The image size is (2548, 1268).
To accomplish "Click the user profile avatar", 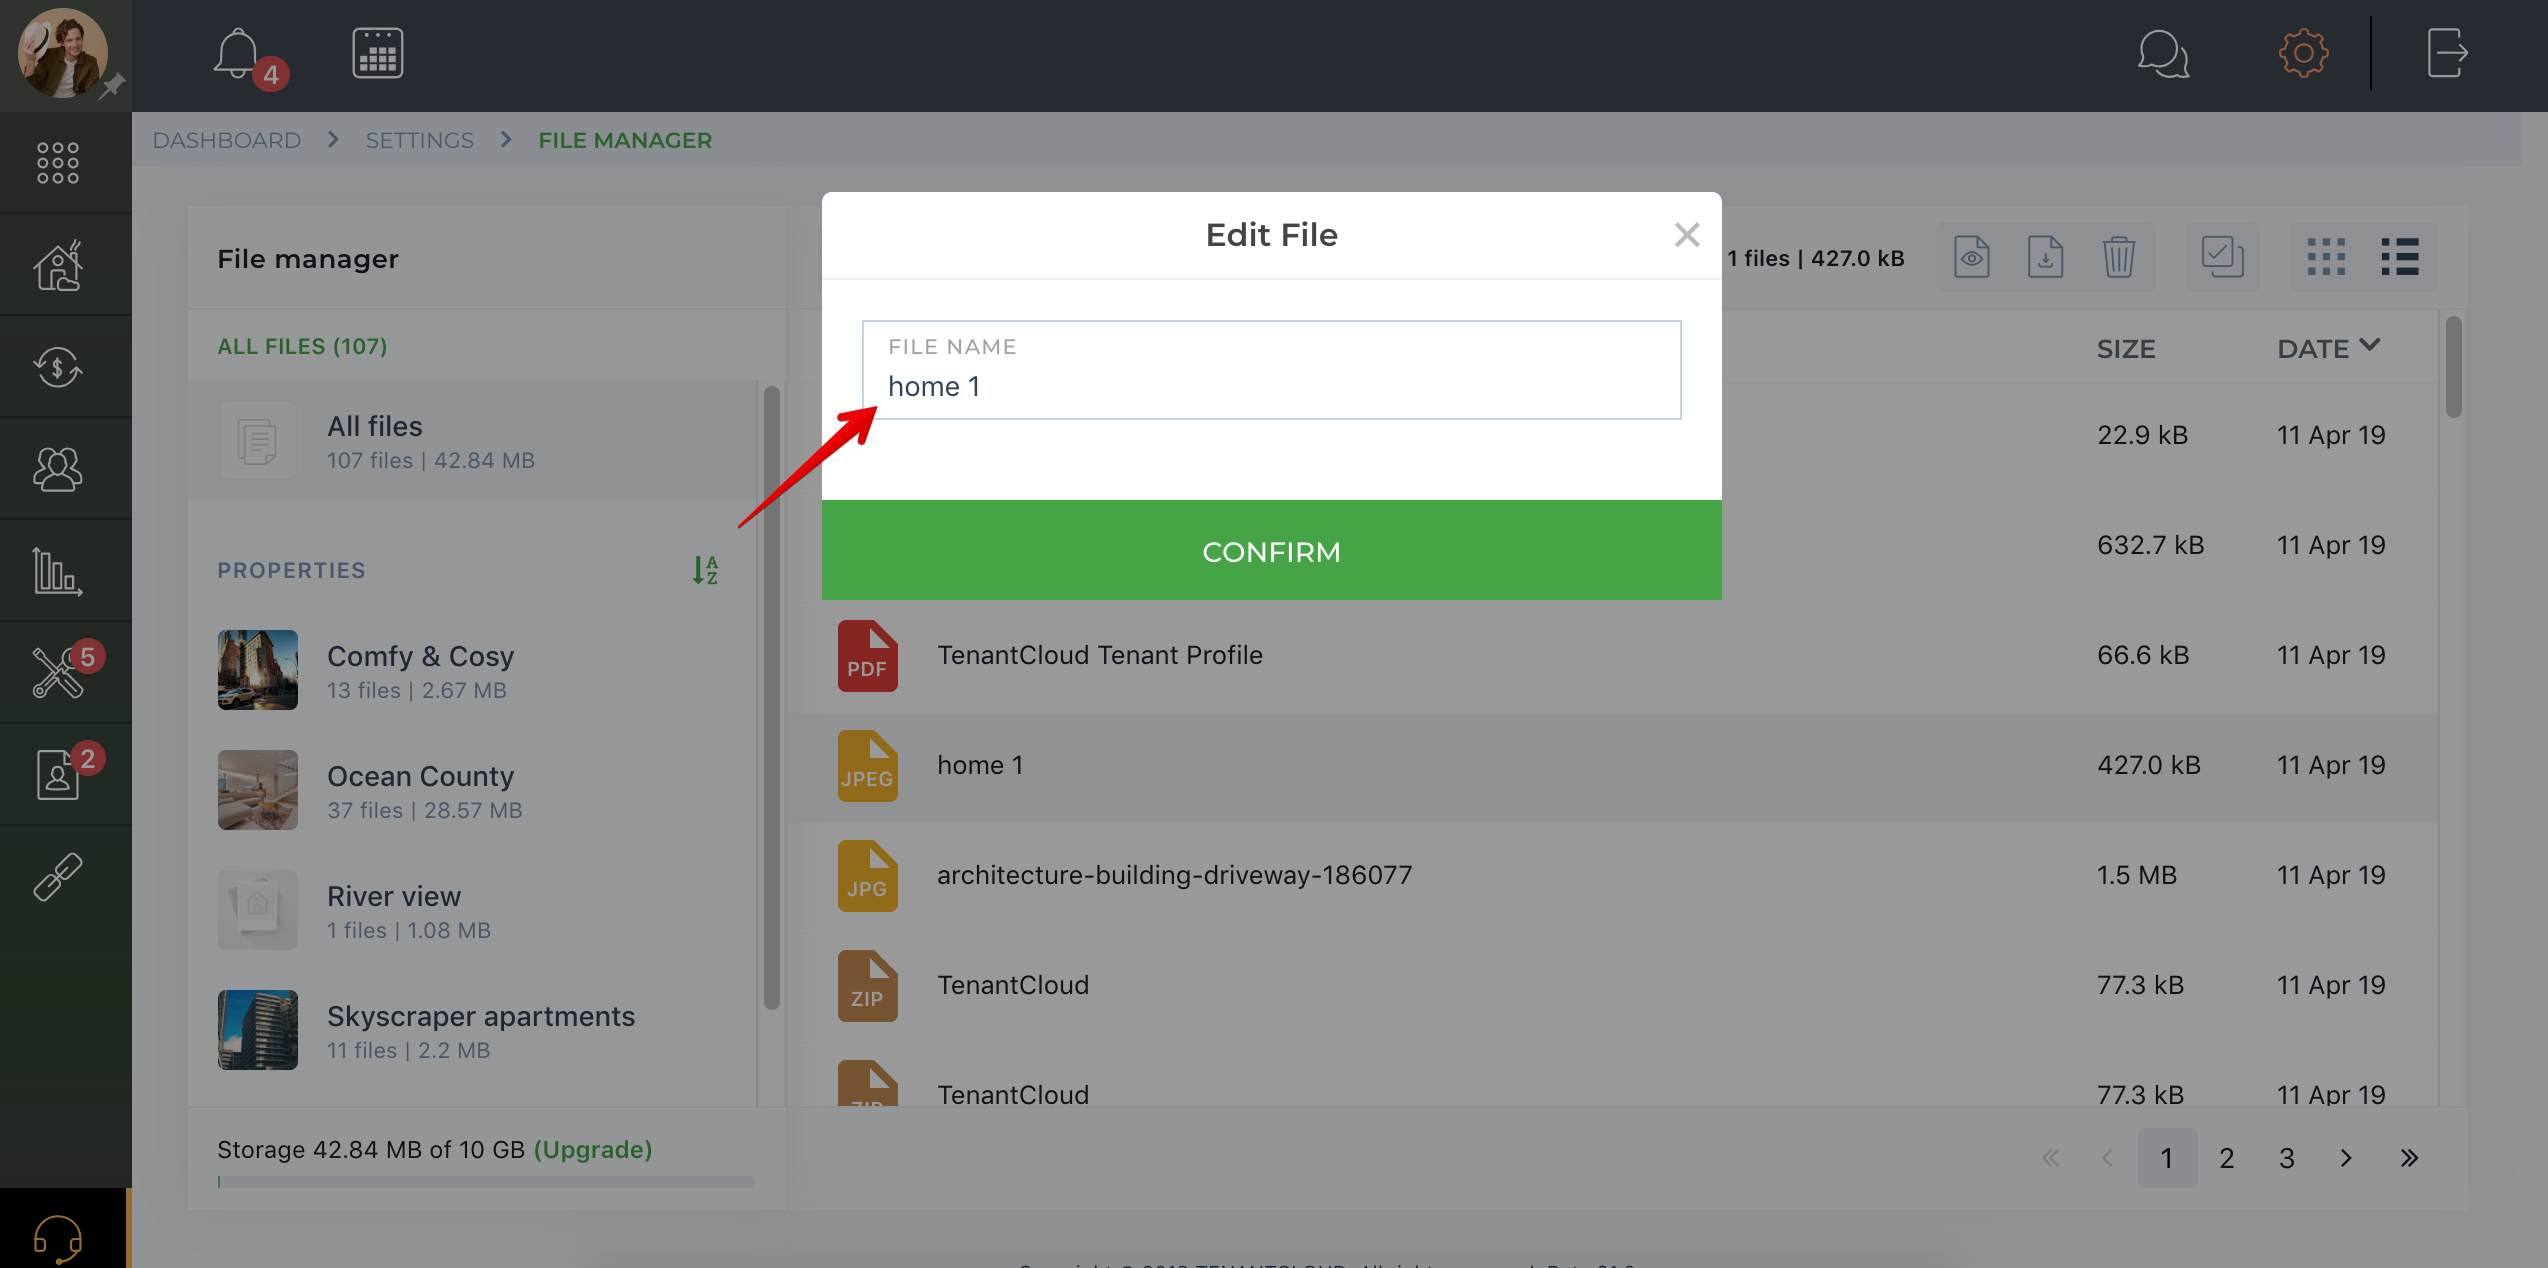I will [62, 53].
